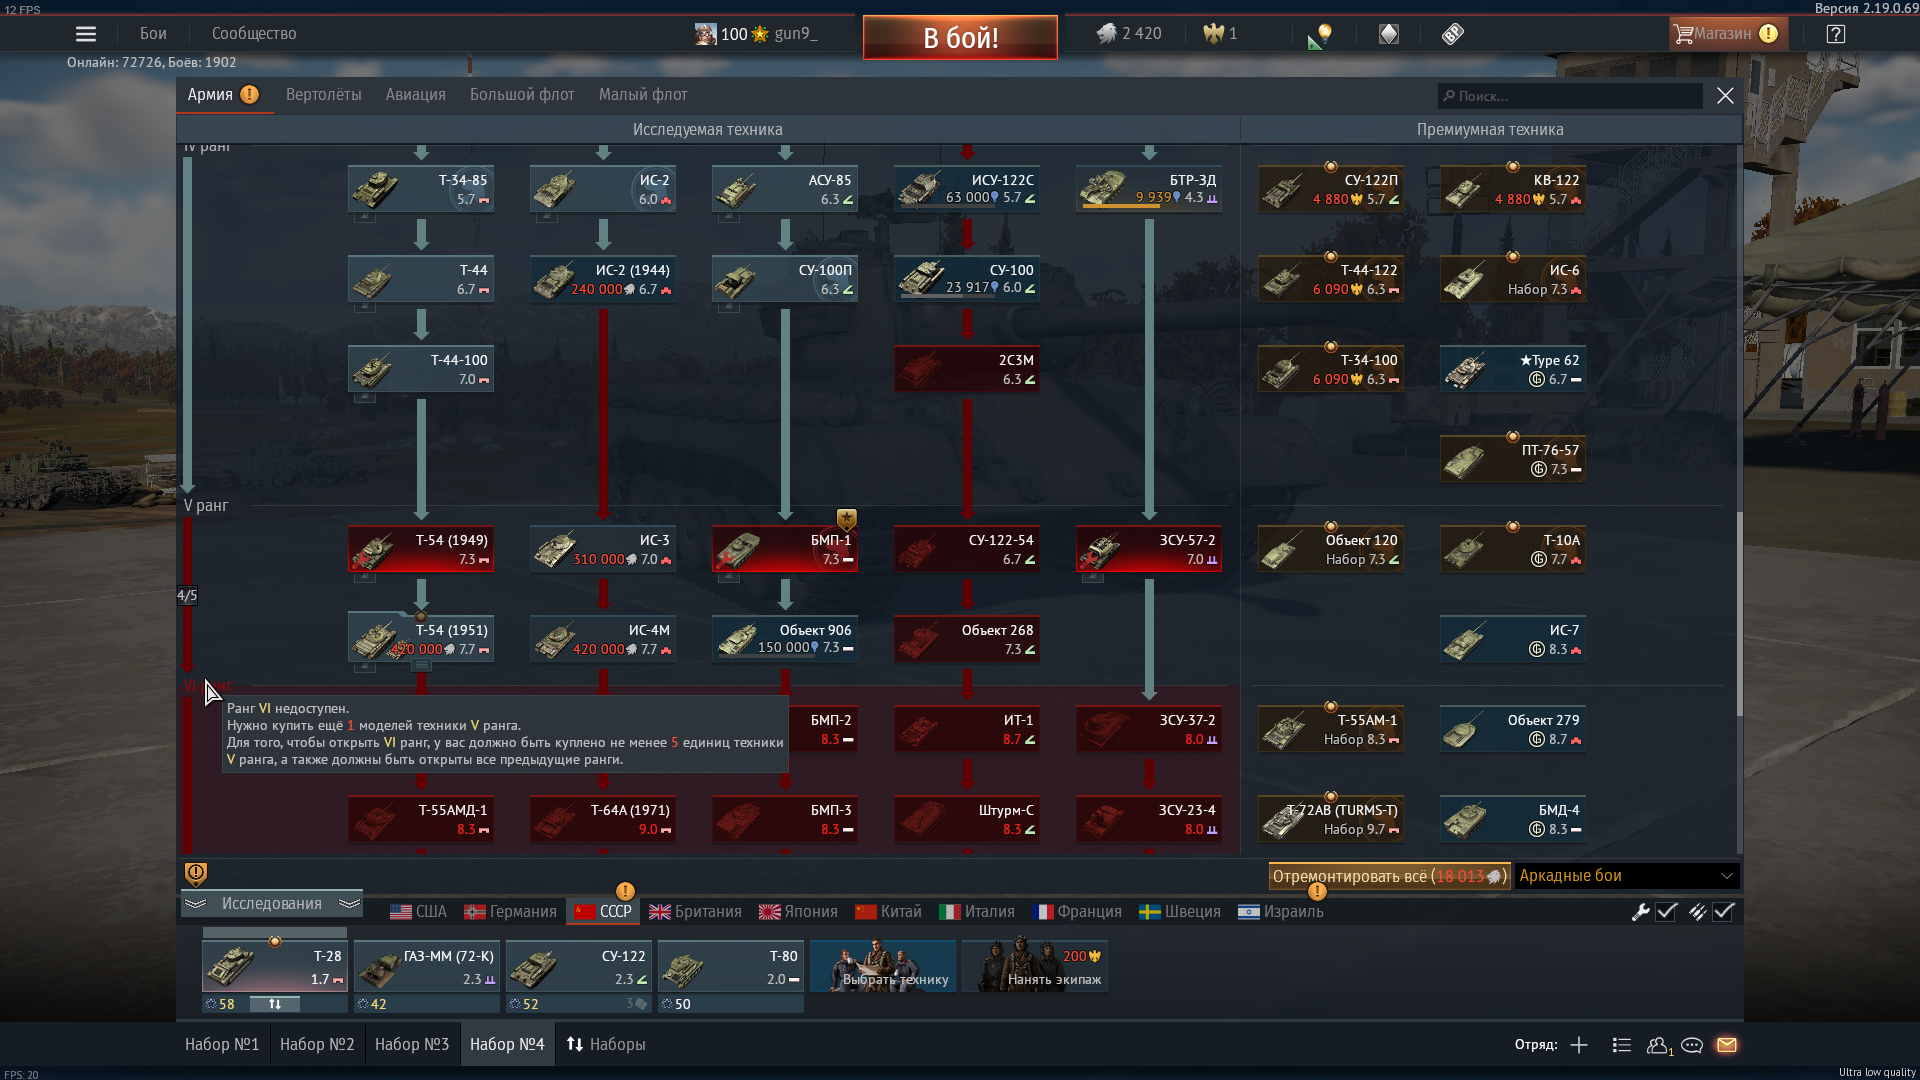
Task: Click the exclamation badge above СССР
Action: tap(625, 891)
